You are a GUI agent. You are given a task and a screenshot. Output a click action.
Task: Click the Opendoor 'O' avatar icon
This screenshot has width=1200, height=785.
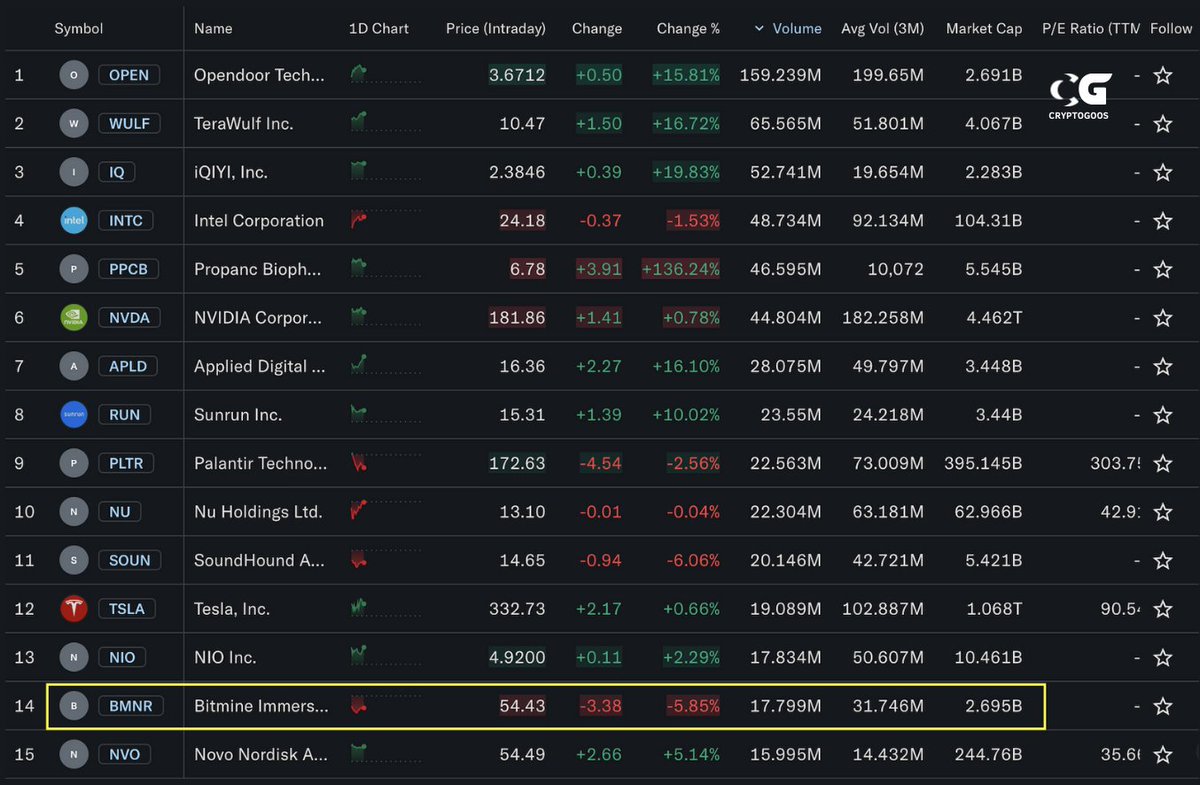(74, 75)
